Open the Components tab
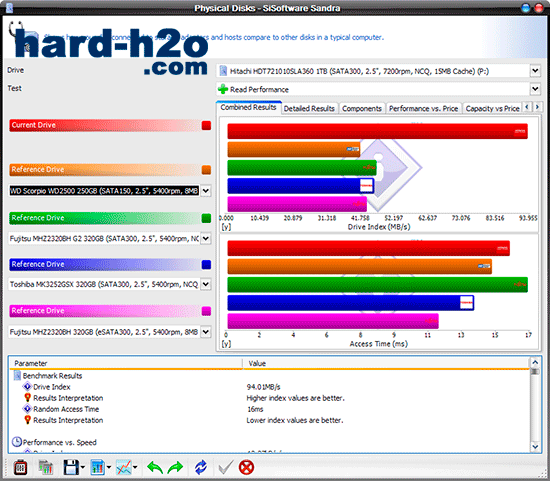Image resolution: width=550 pixels, height=481 pixels. click(362, 108)
